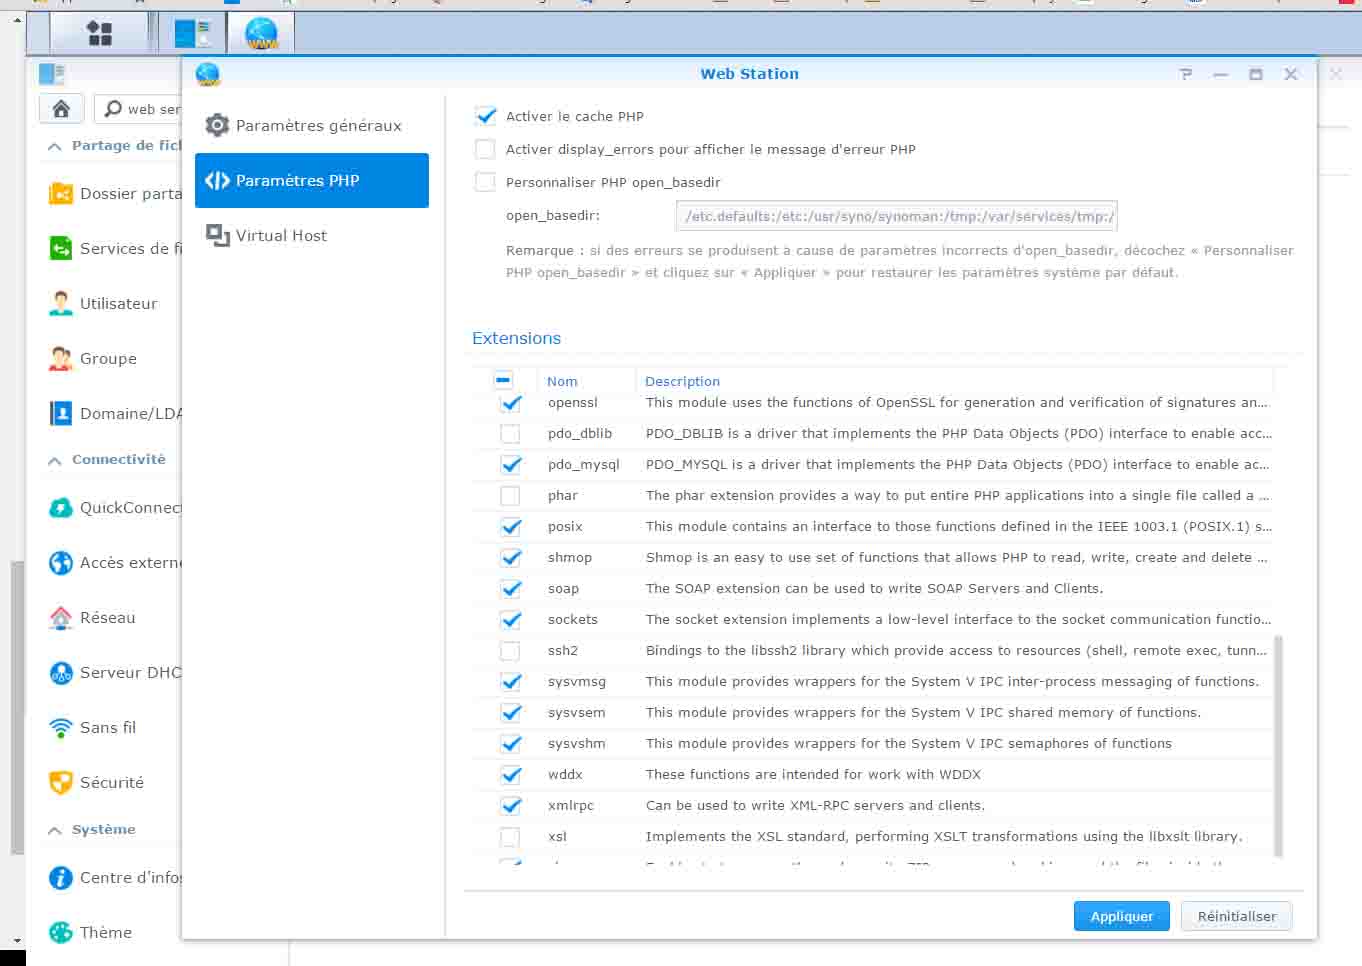Collapse the Partage de fichiers section

click(55, 146)
